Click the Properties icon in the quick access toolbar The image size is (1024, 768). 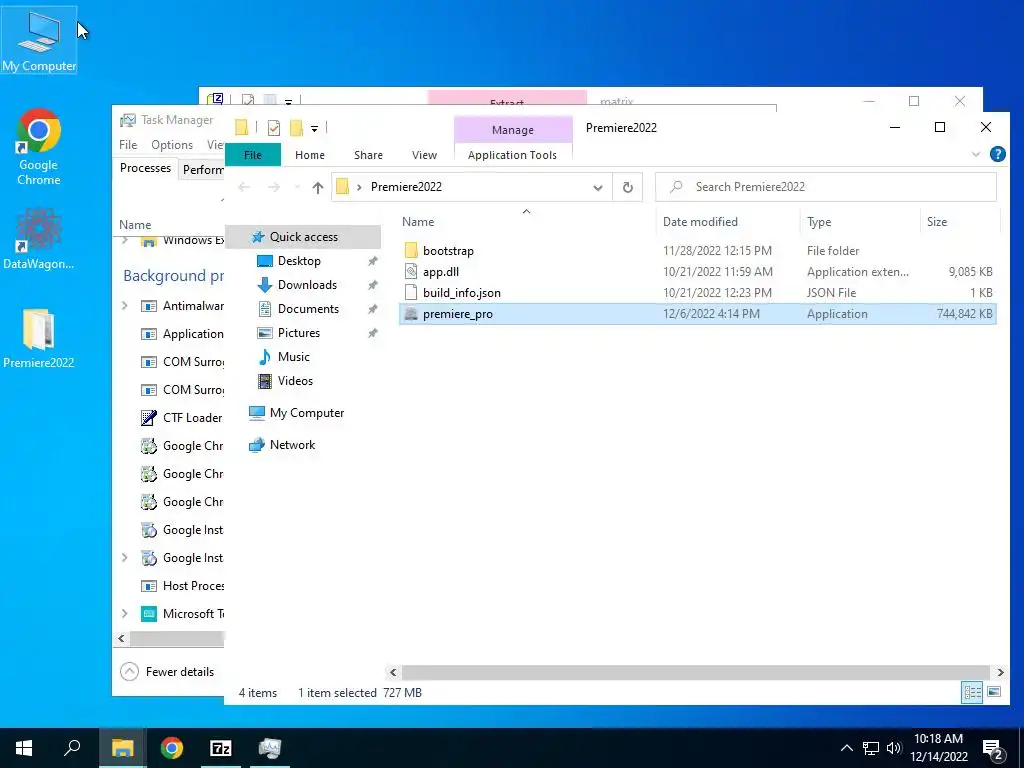tap(274, 128)
